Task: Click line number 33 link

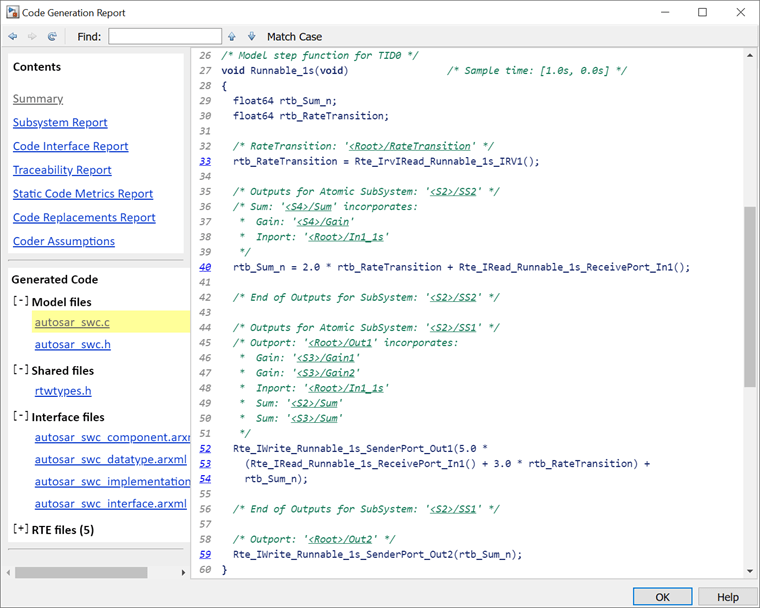Action: (x=205, y=161)
